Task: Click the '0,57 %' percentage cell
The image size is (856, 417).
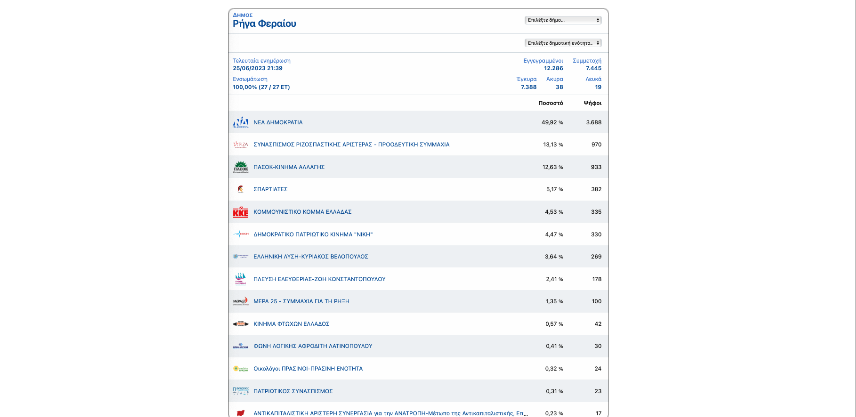Action: coord(554,324)
